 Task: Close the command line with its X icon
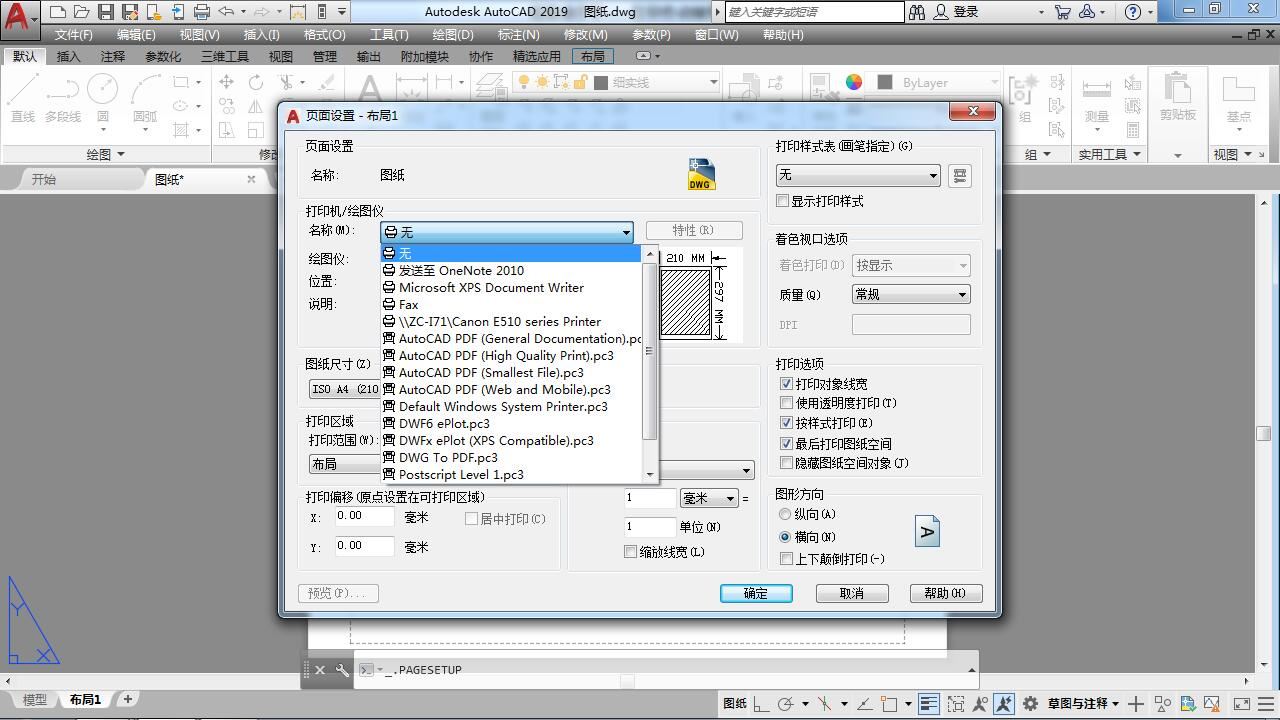tap(320, 670)
